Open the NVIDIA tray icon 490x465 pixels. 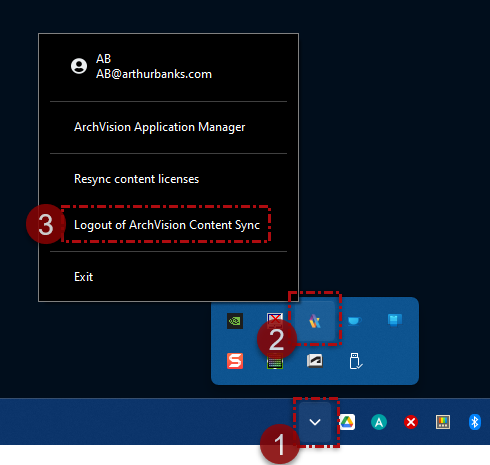[x=235, y=321]
